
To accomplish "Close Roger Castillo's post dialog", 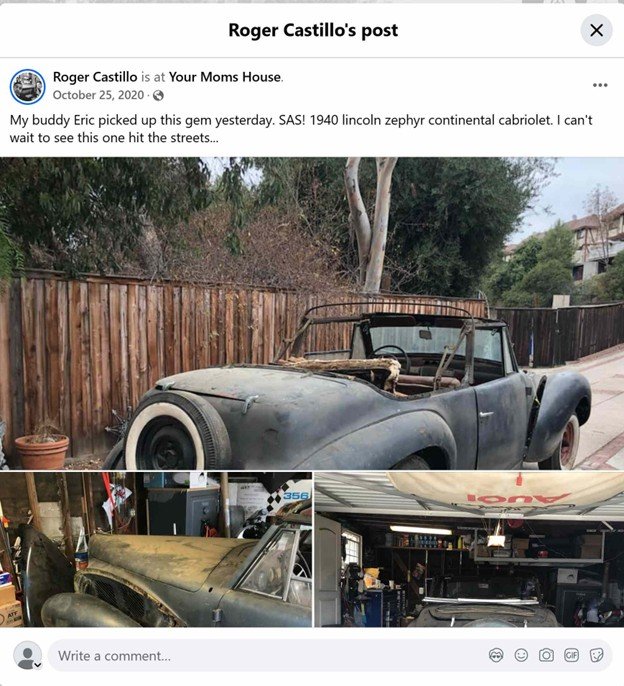I will 596,30.
